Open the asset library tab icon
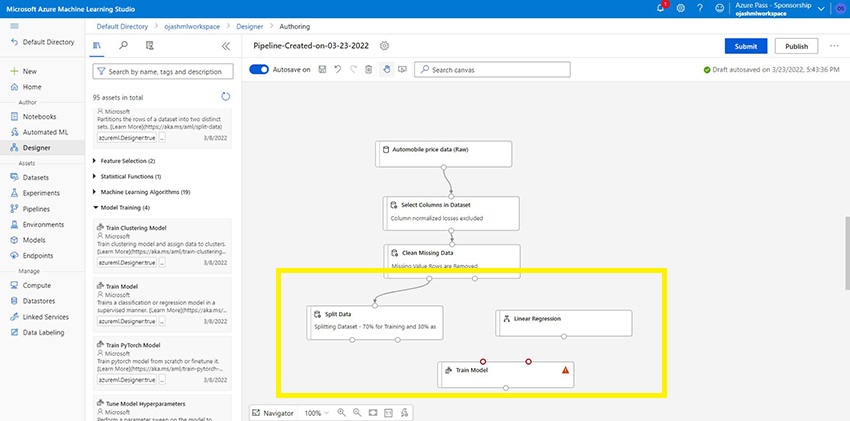The height and width of the screenshot is (421, 850). pyautogui.click(x=97, y=46)
